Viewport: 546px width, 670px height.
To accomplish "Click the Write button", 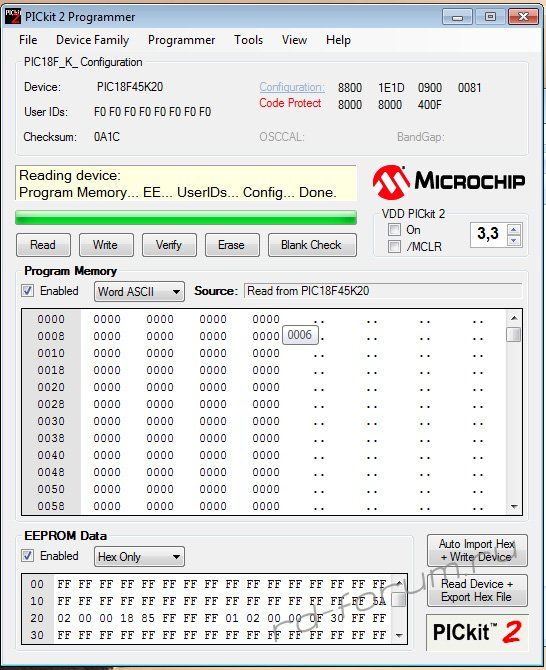I will pos(106,245).
